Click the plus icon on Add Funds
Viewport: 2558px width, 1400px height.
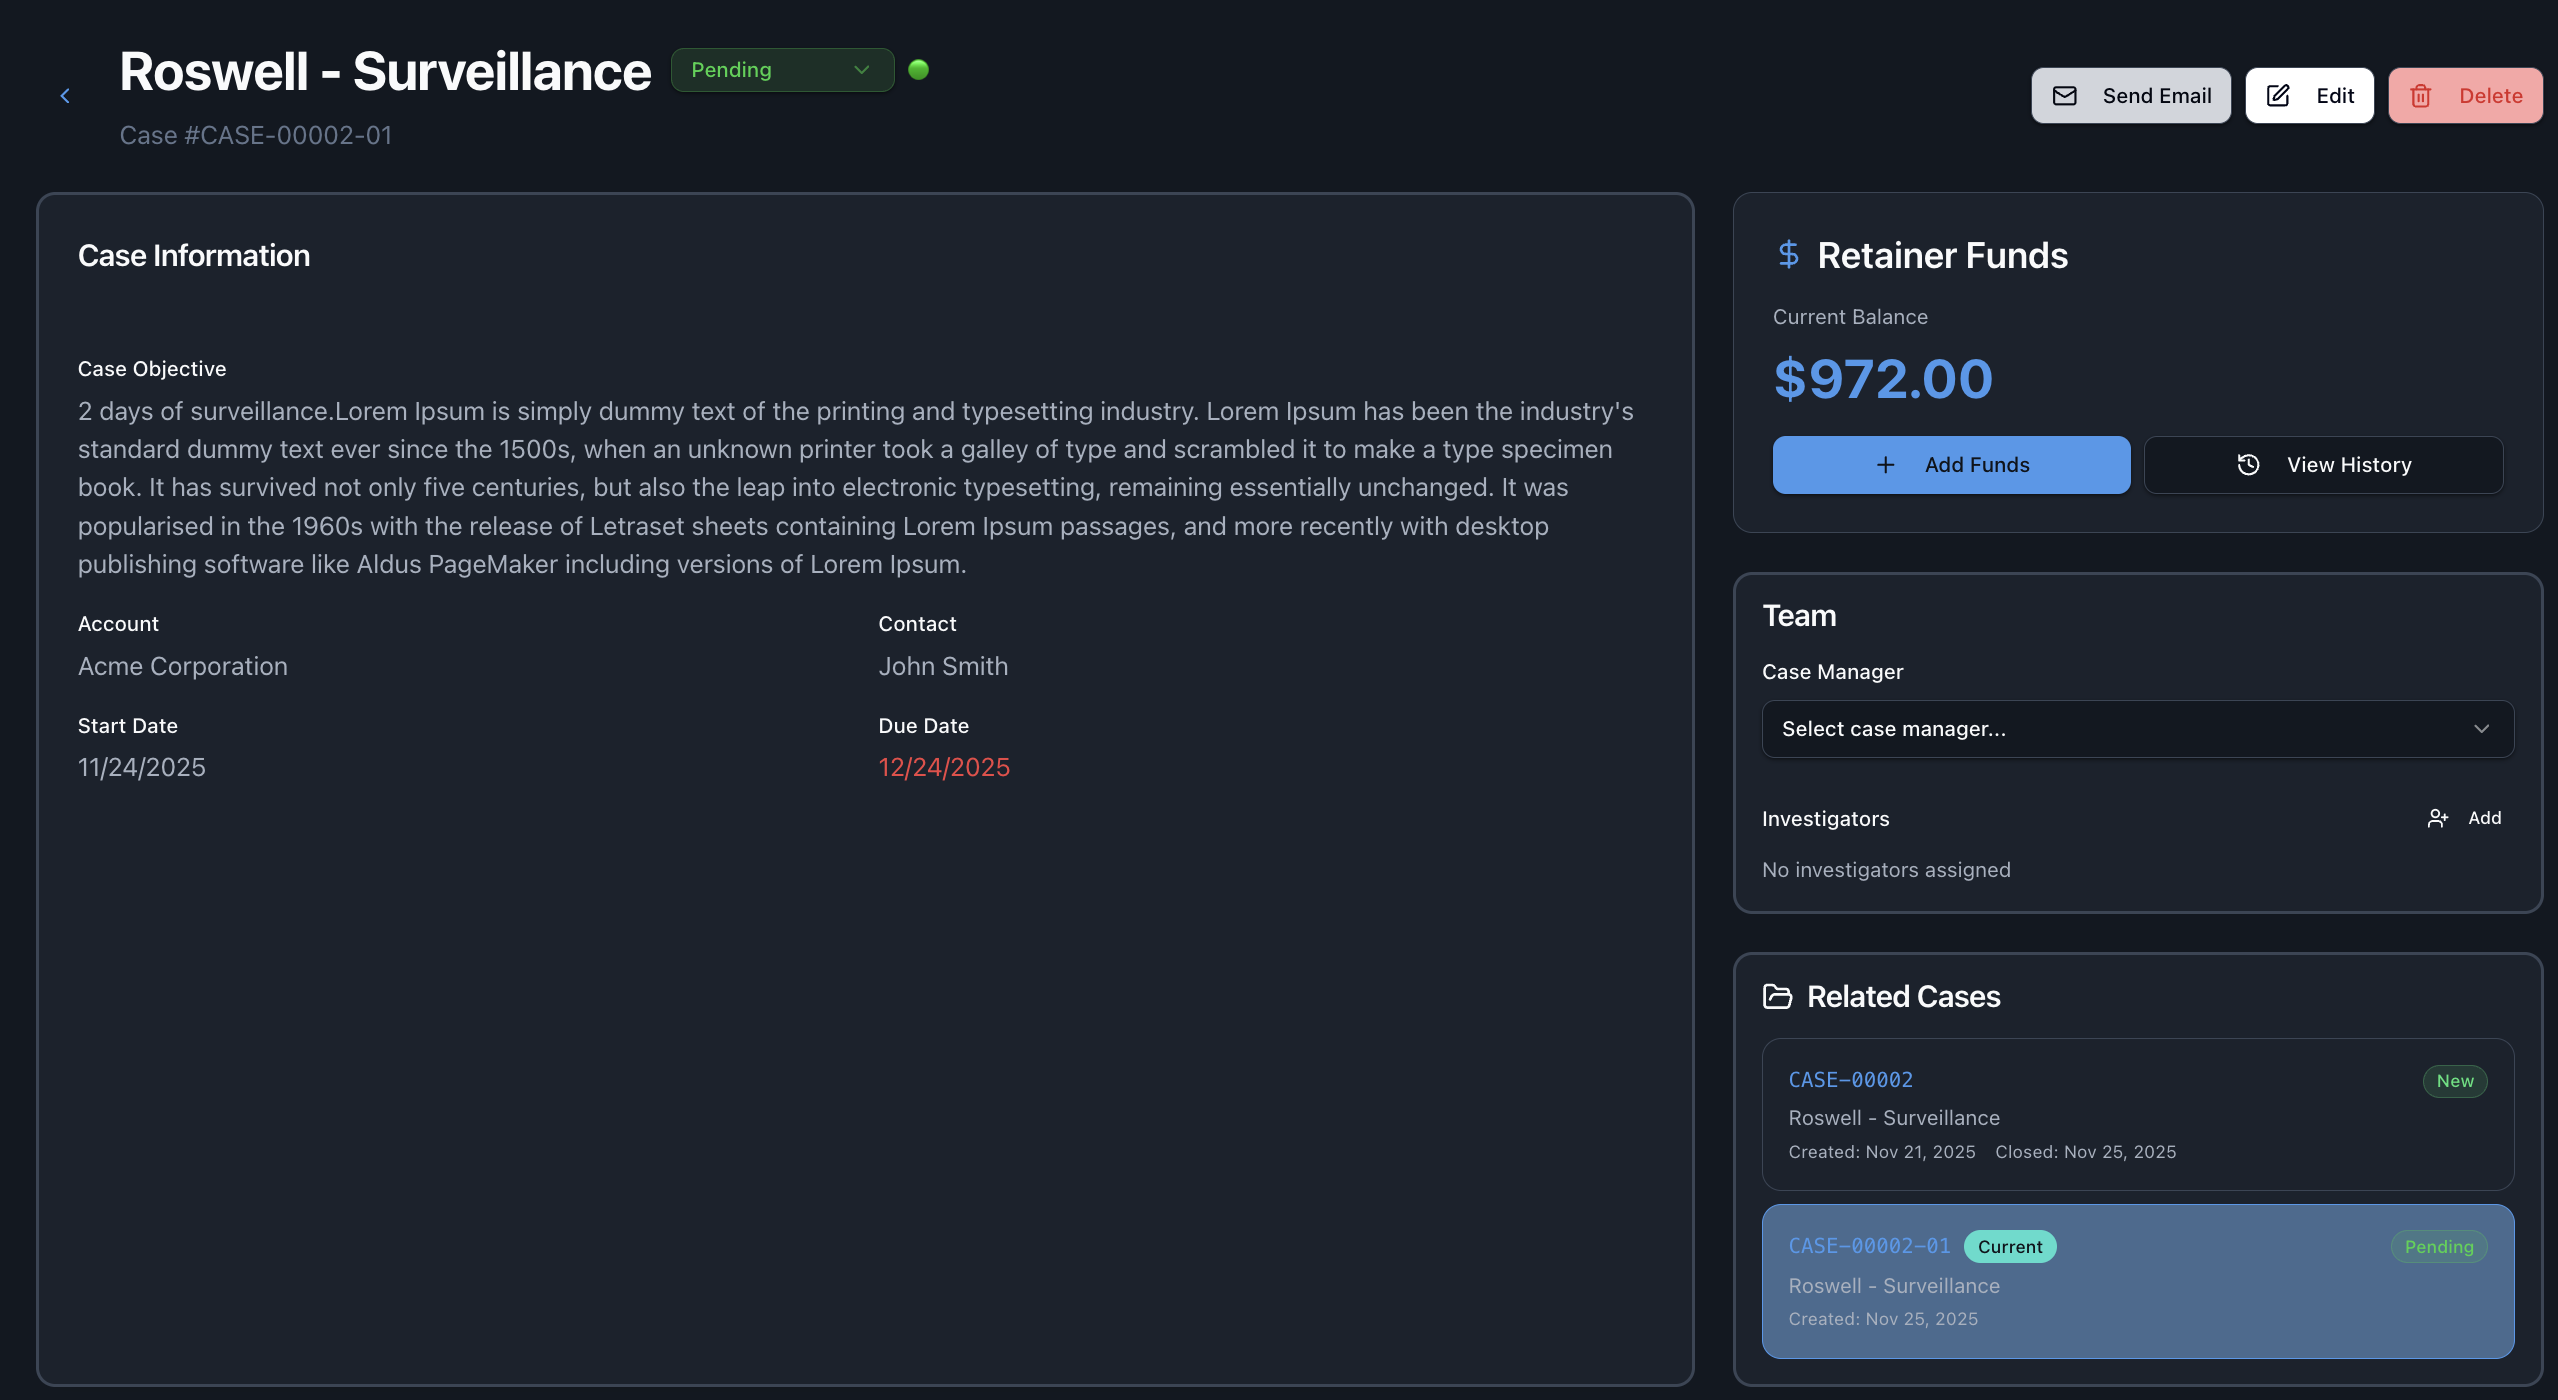click(1885, 465)
